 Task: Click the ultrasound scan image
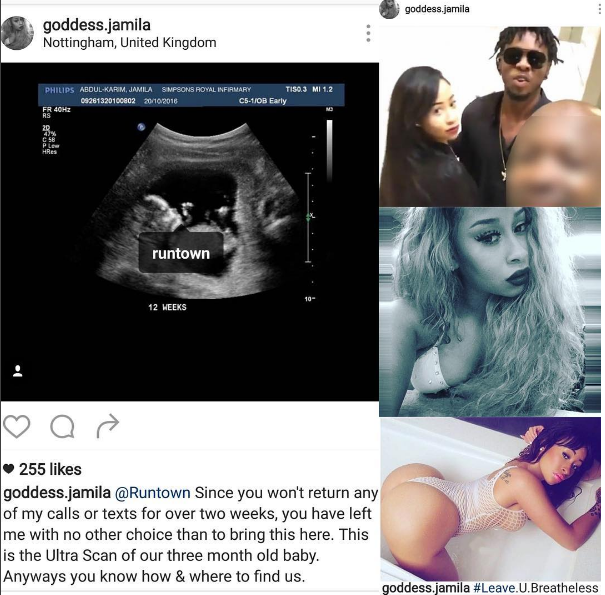[x=190, y=232]
